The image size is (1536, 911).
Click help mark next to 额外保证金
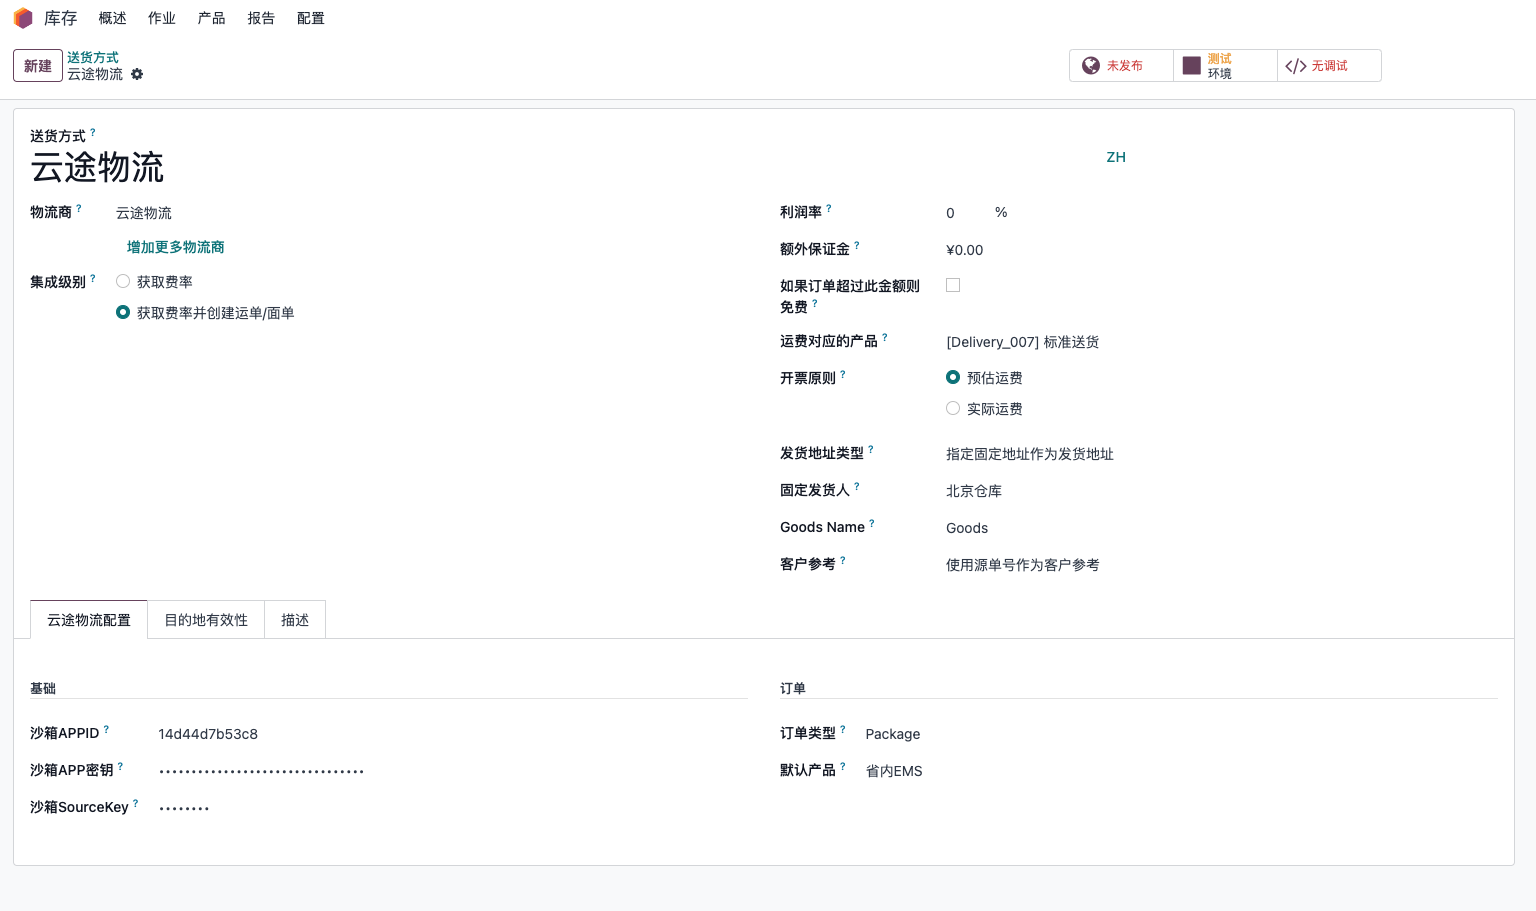857,245
